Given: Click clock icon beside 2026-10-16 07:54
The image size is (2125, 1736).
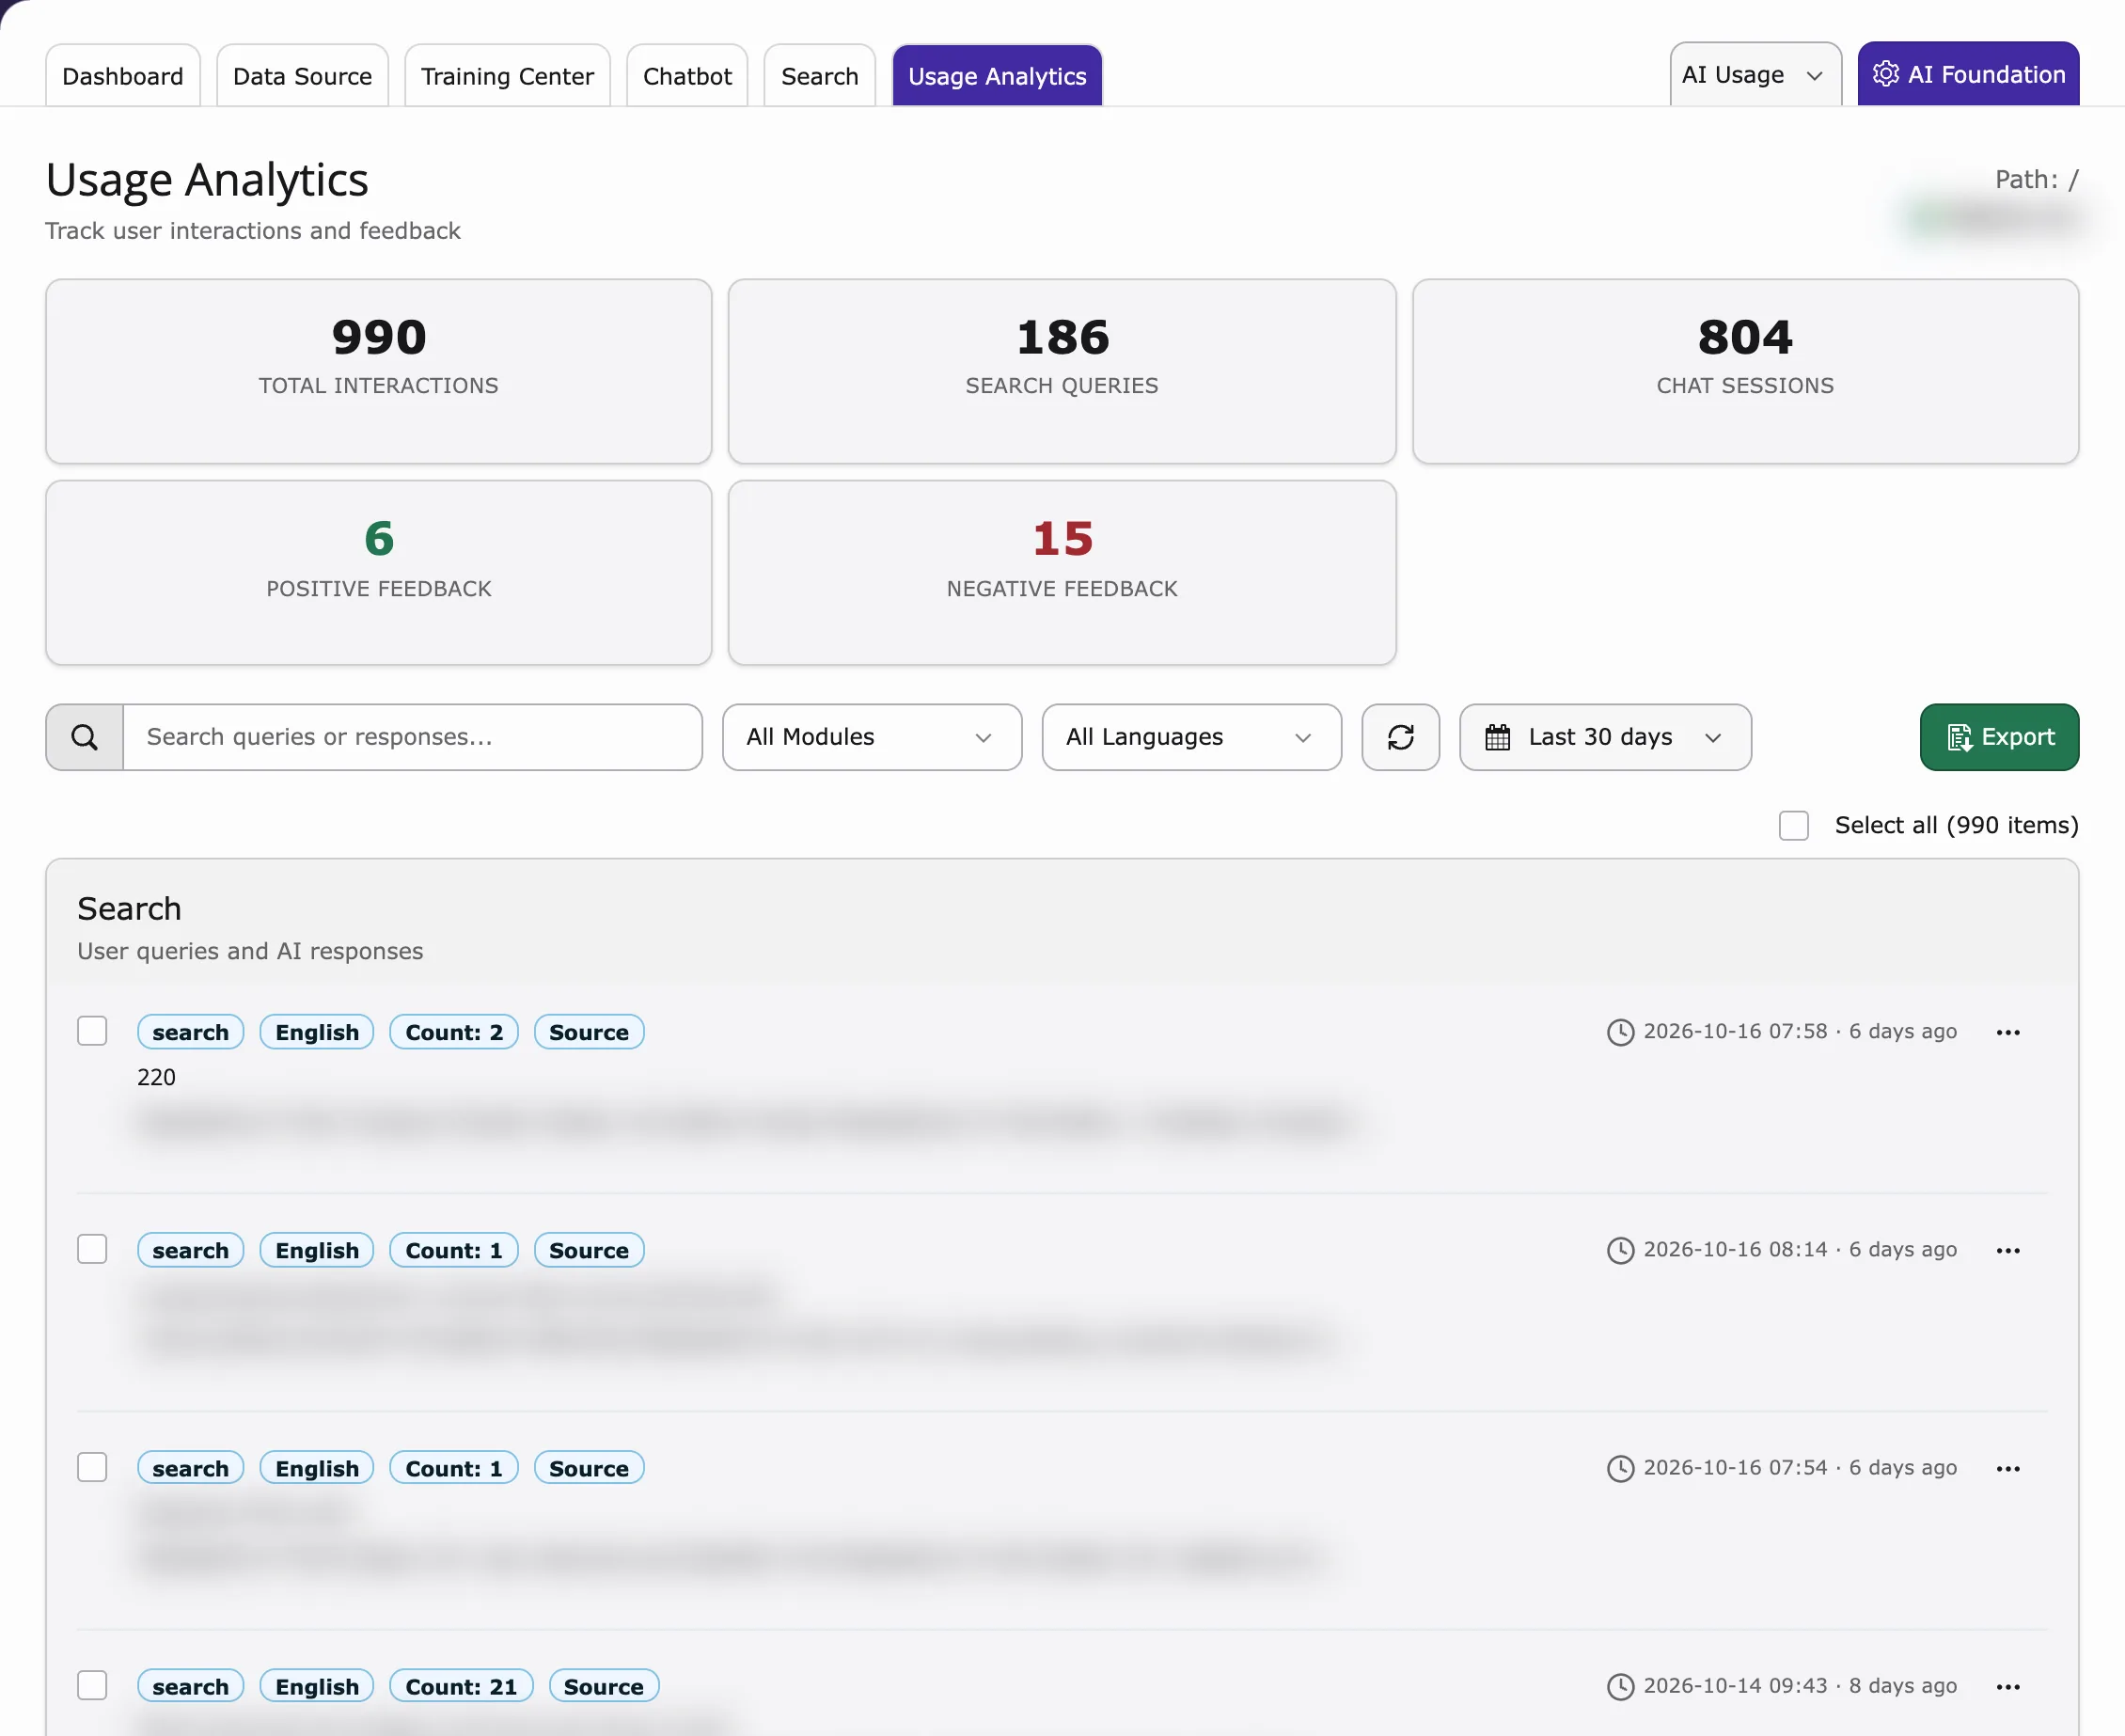Looking at the screenshot, I should point(1620,1468).
